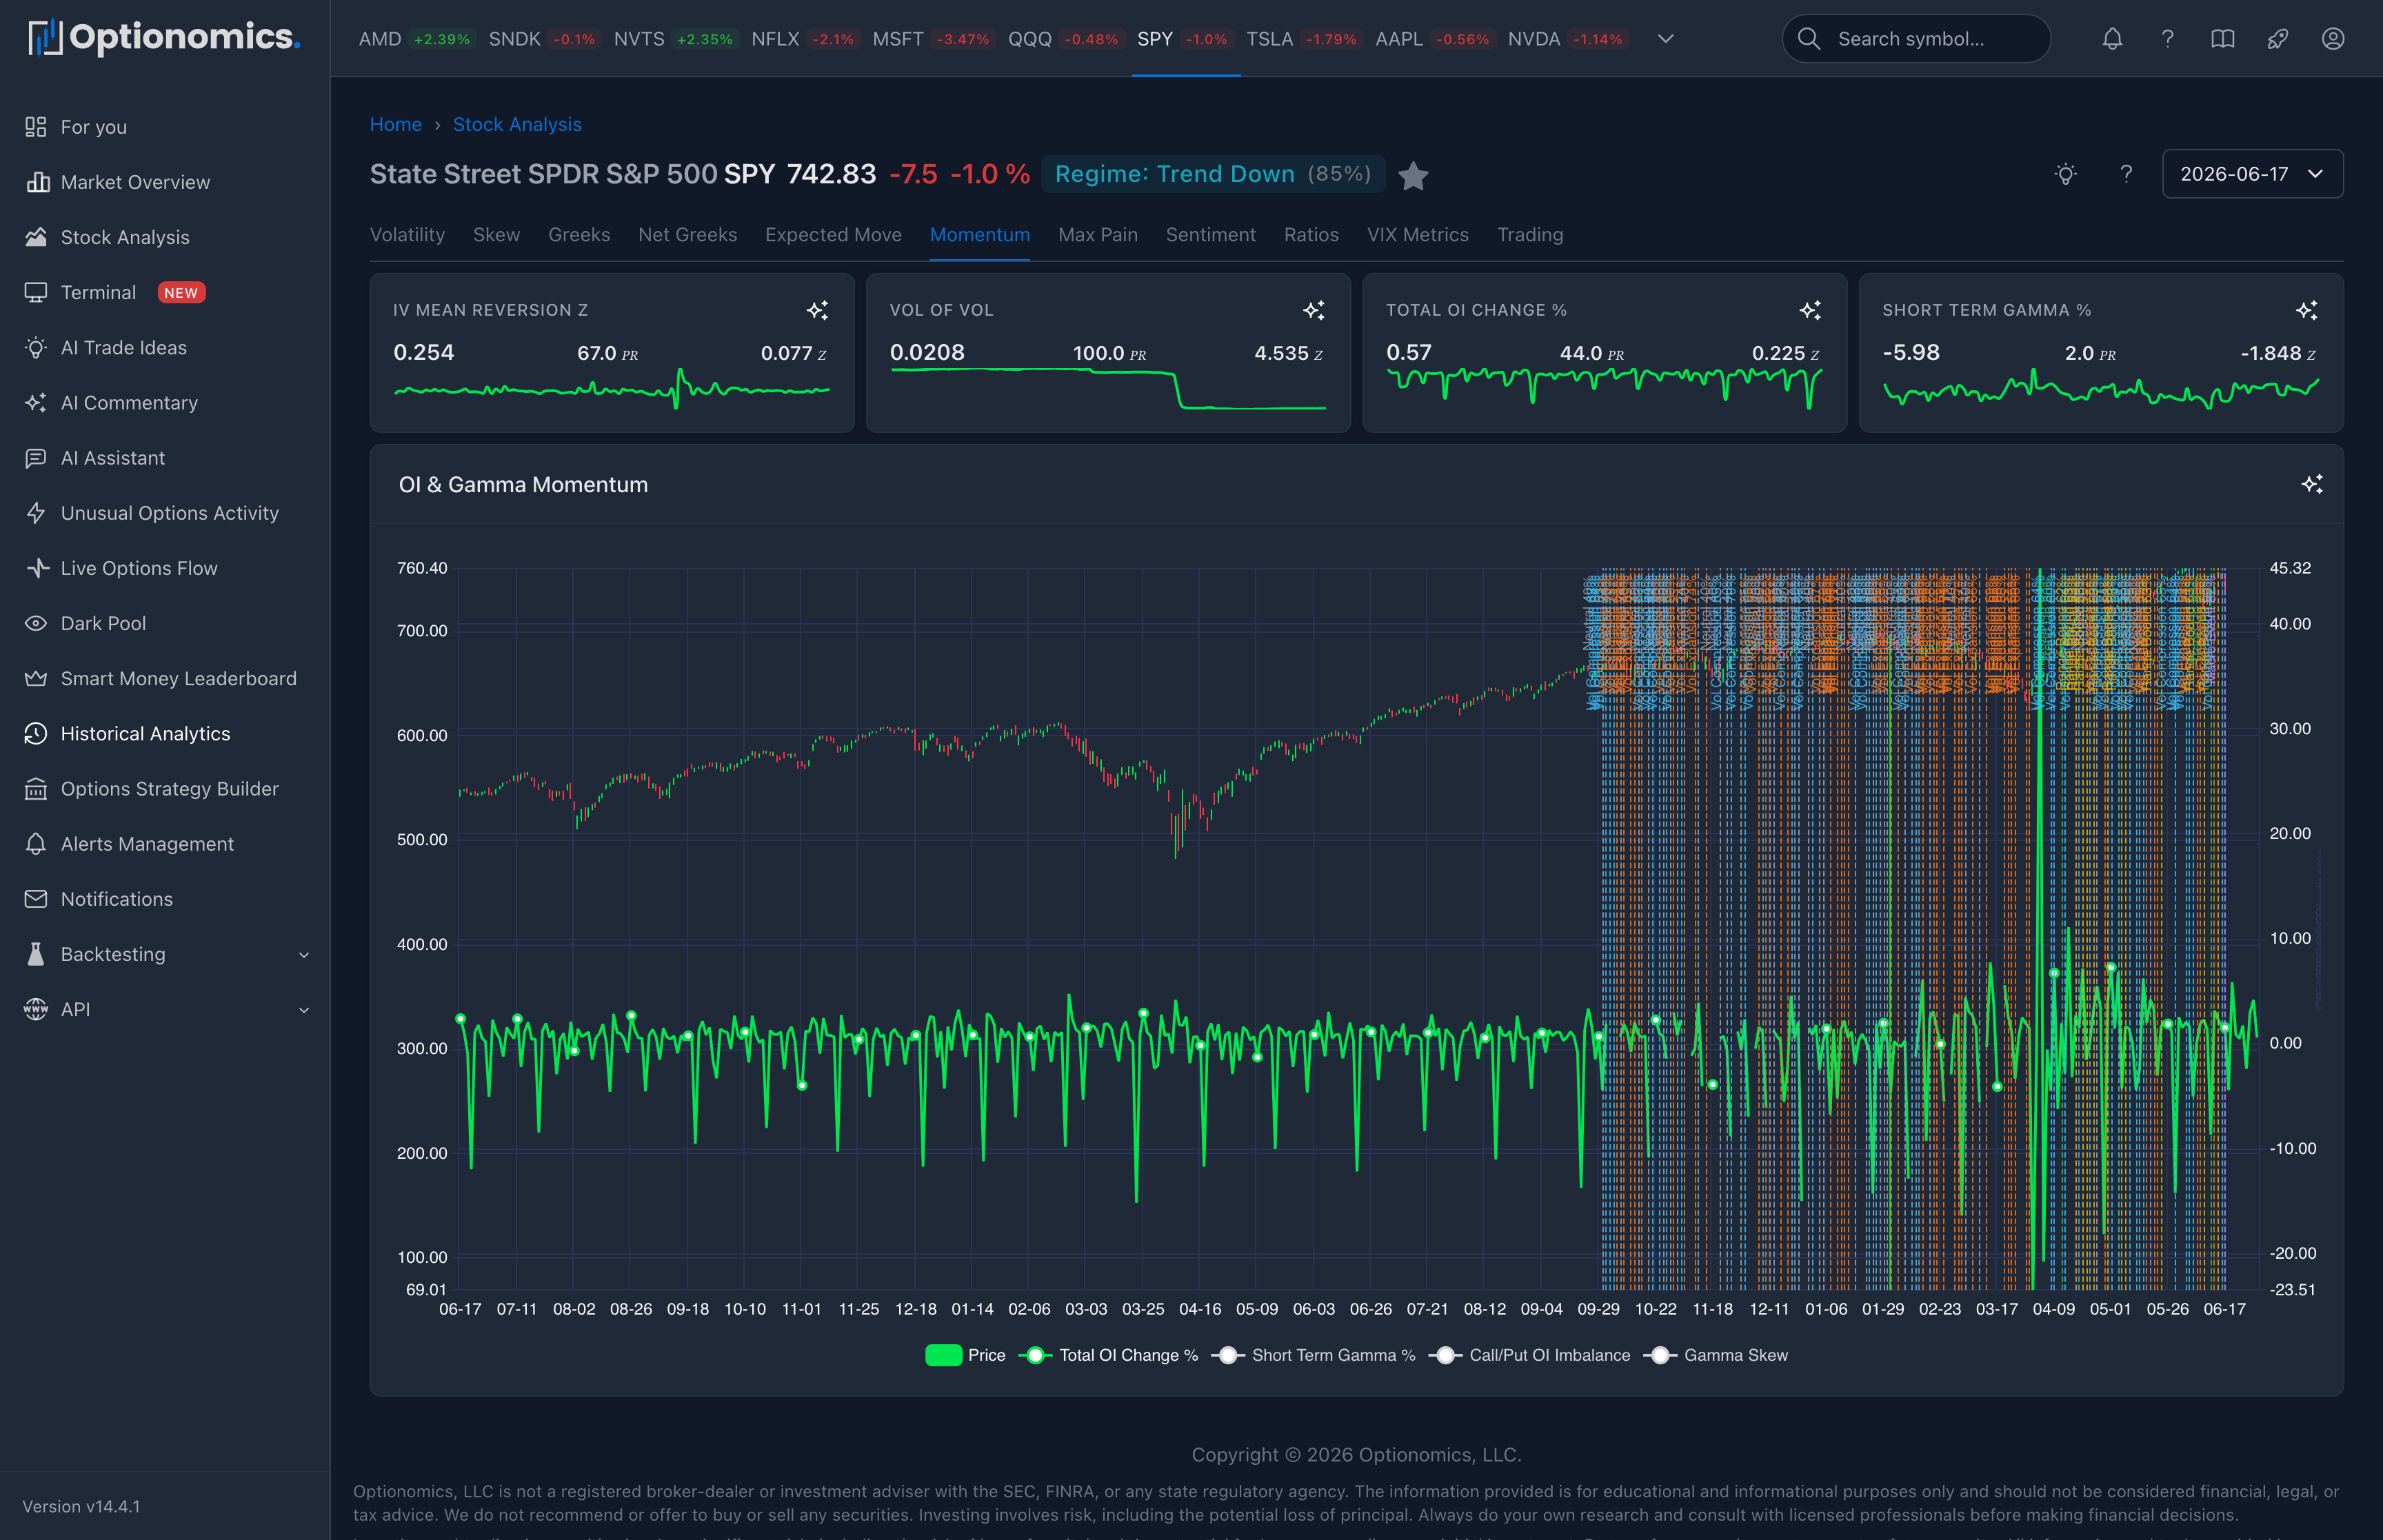The width and height of the screenshot is (2383, 1540).
Task: Click the Home breadcrumb link
Action: 395,125
